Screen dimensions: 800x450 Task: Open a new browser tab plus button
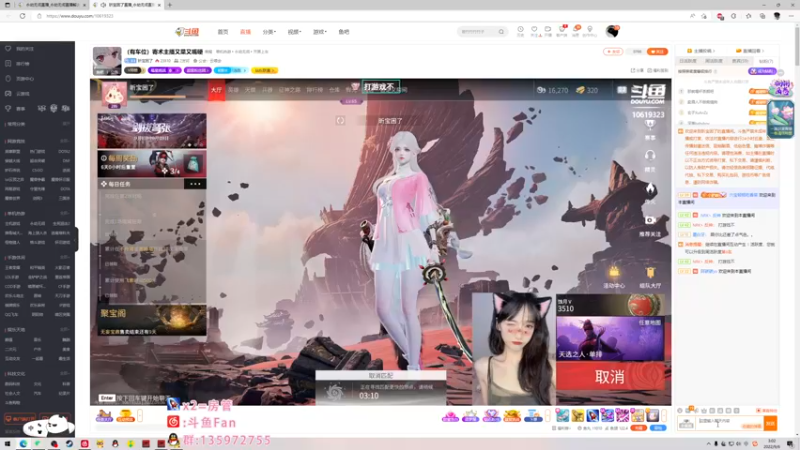click(x=170, y=5)
